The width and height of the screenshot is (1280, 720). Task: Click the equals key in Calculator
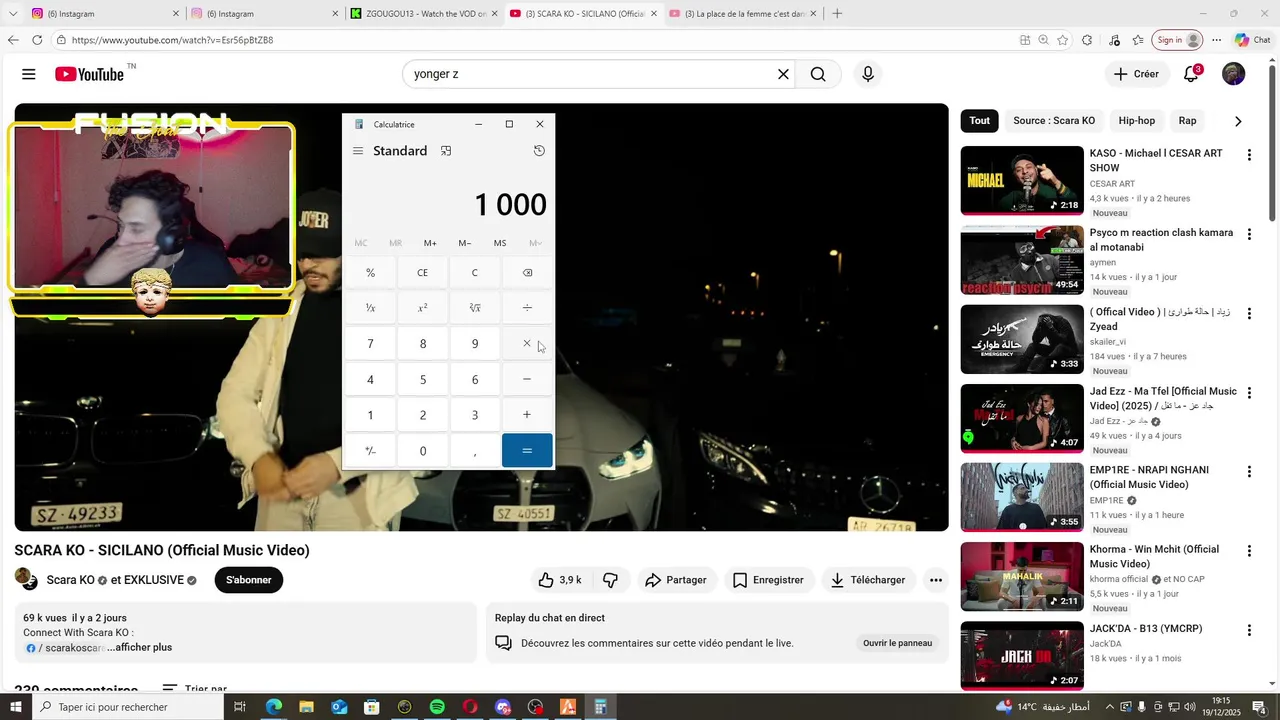coord(527,451)
